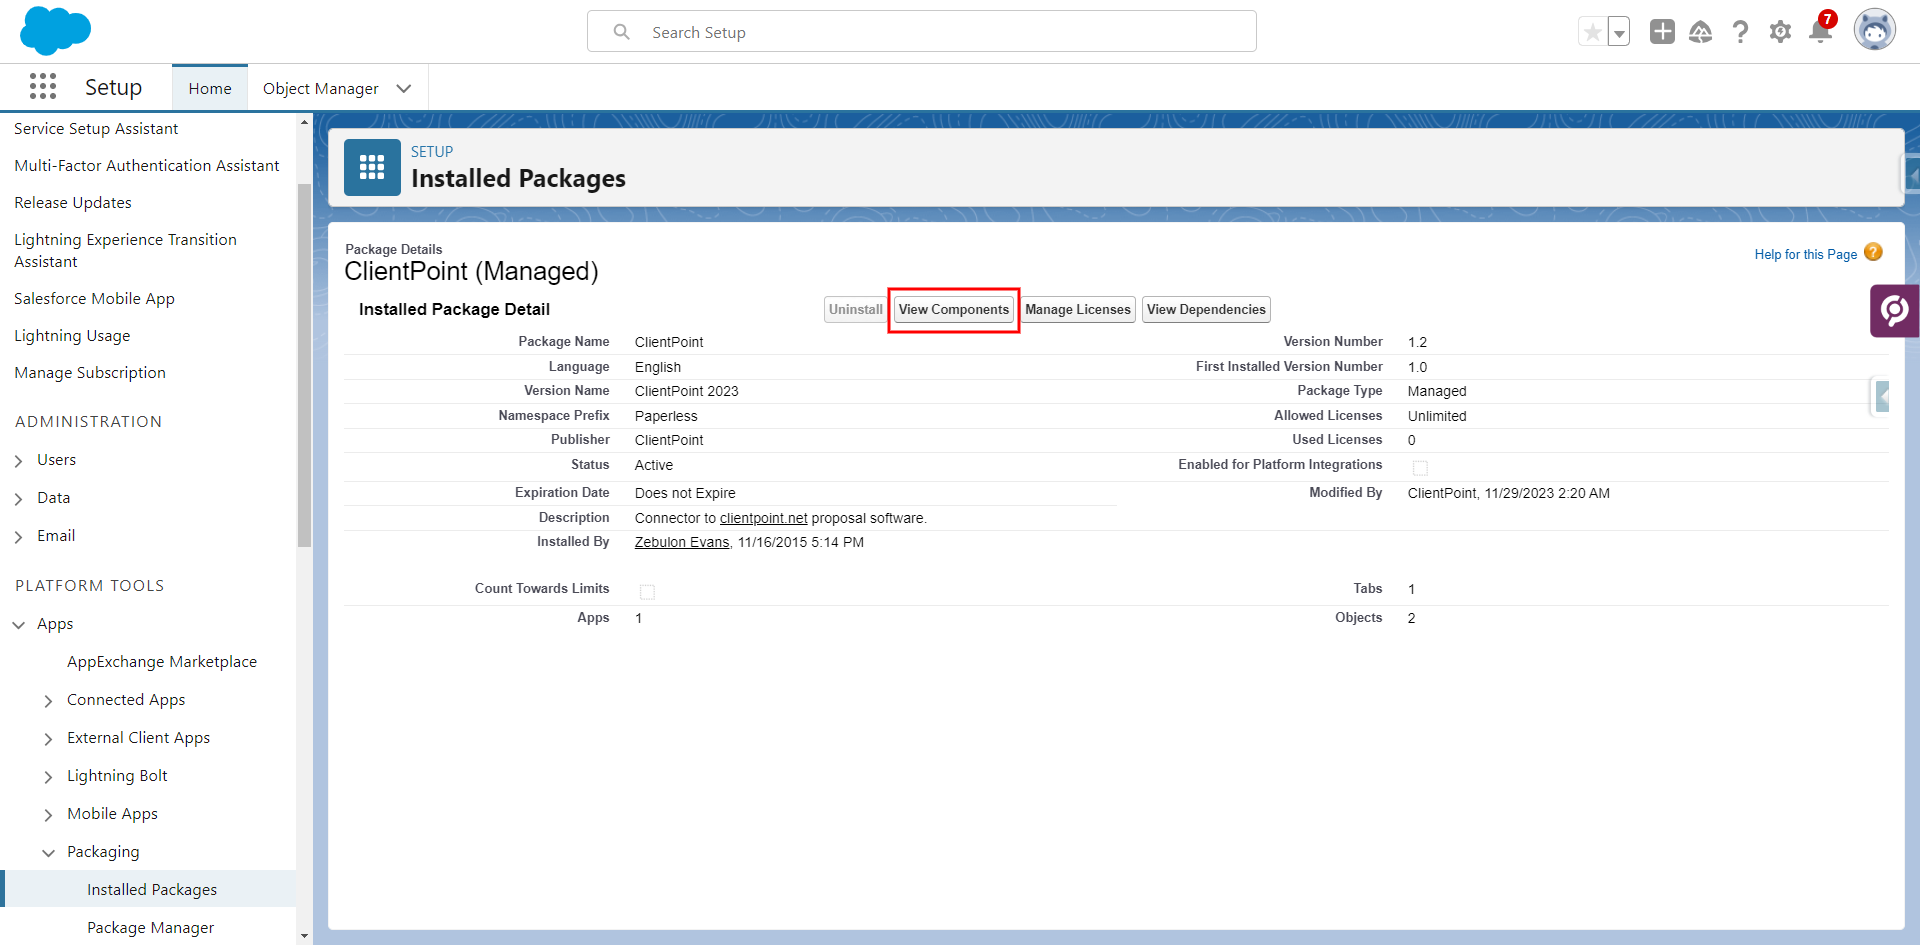Click the View Components button
The width and height of the screenshot is (1920, 945).
[953, 310]
